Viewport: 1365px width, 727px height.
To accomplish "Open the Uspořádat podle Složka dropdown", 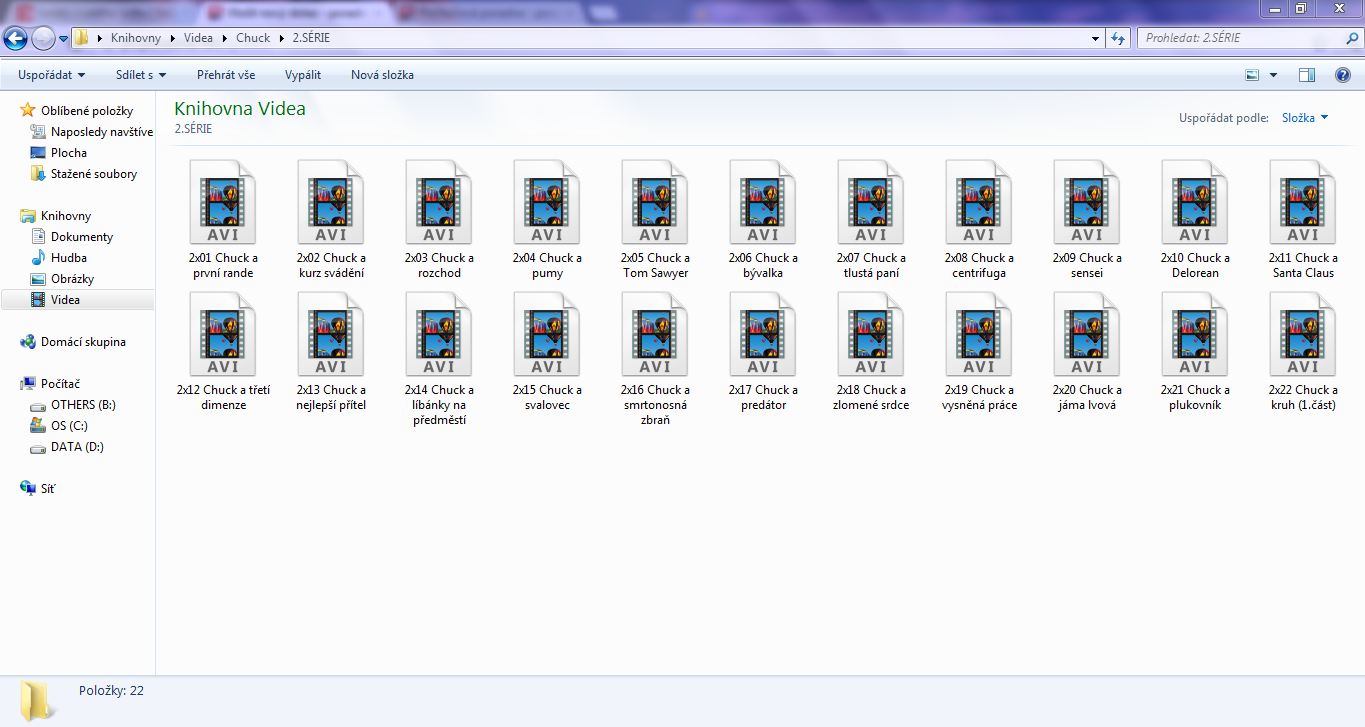I will coord(1305,118).
